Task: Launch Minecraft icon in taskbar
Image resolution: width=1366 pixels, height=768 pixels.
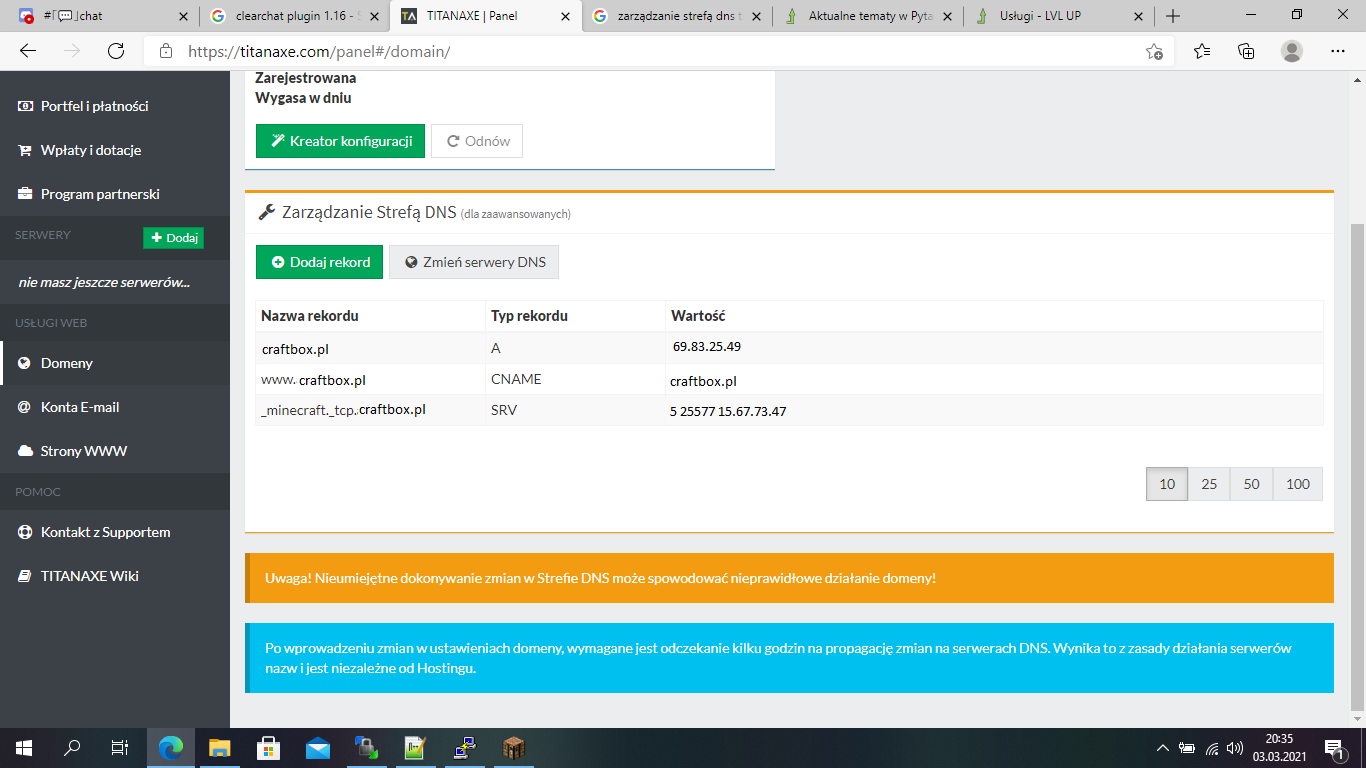Action: coord(513,747)
